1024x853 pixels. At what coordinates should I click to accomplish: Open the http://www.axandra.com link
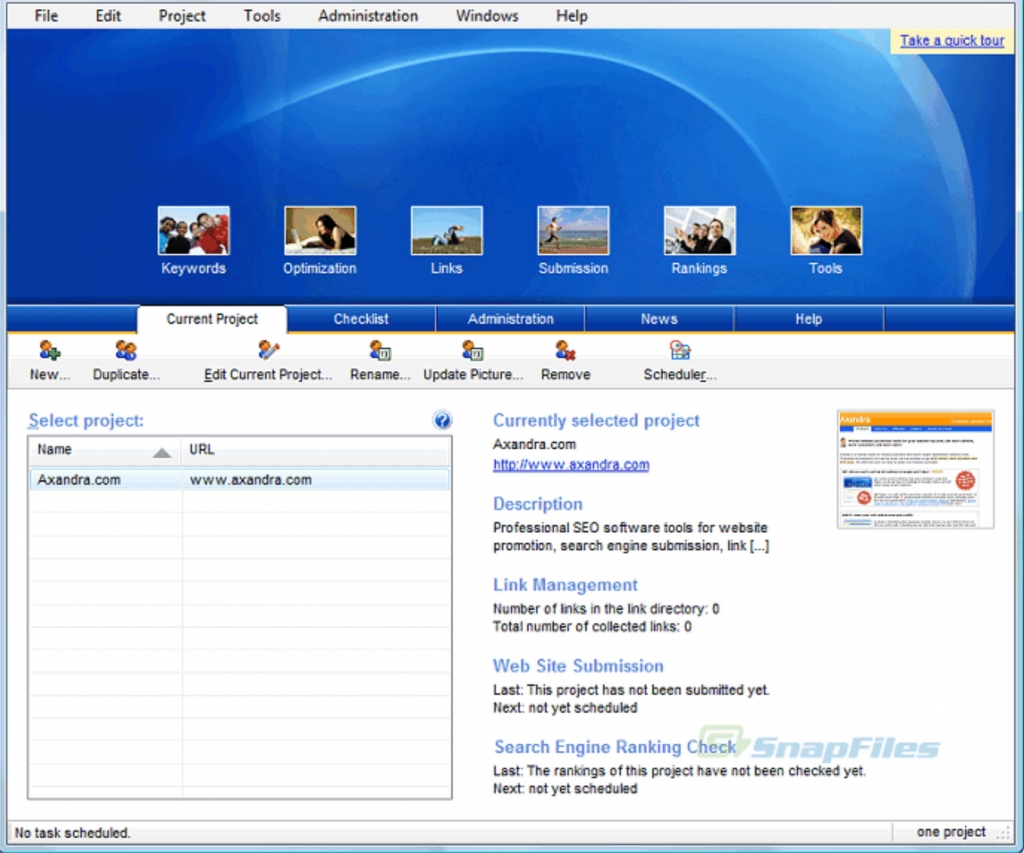pyautogui.click(x=571, y=464)
